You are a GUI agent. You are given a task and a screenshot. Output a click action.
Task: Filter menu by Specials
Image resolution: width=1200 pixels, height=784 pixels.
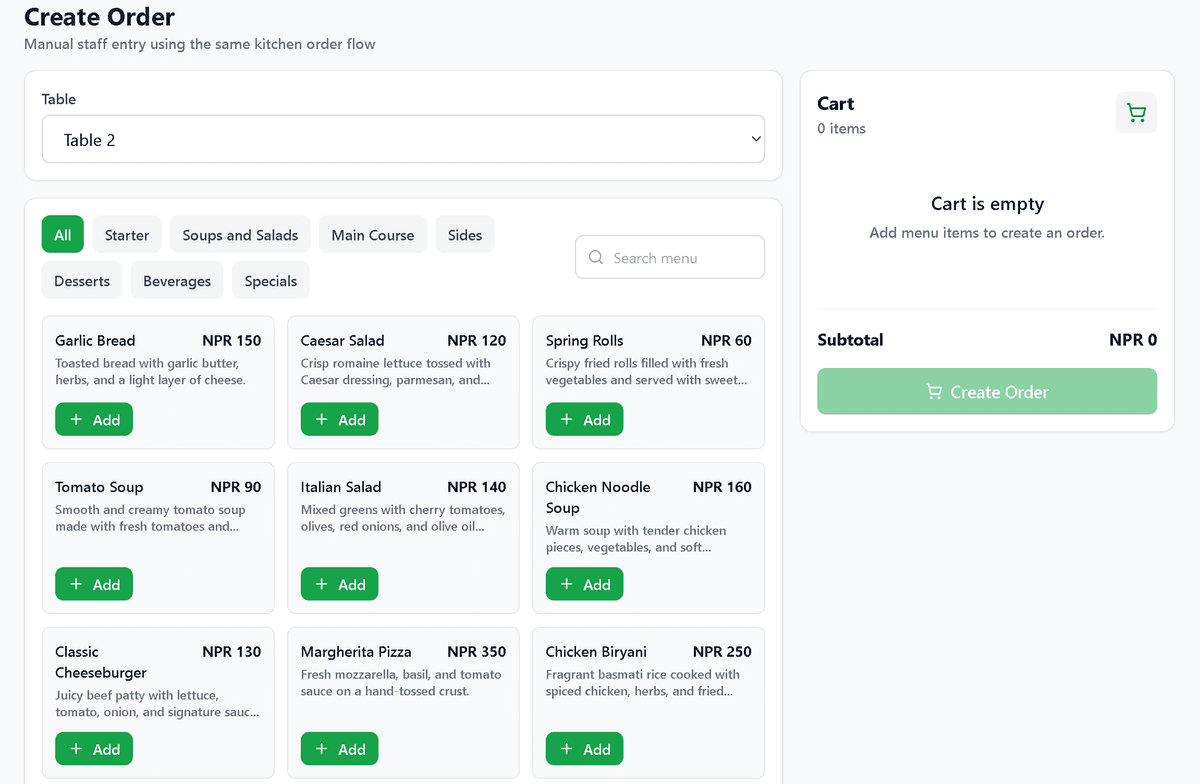pyautogui.click(x=271, y=281)
